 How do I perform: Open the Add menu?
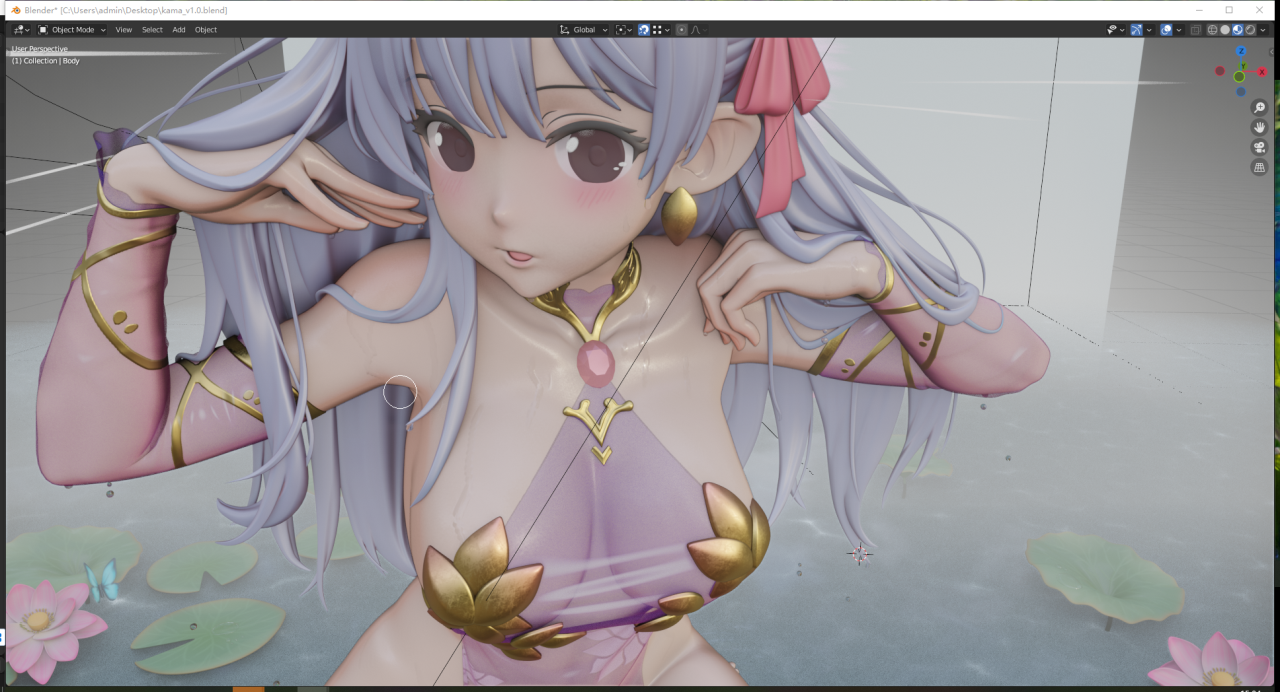pyautogui.click(x=179, y=30)
